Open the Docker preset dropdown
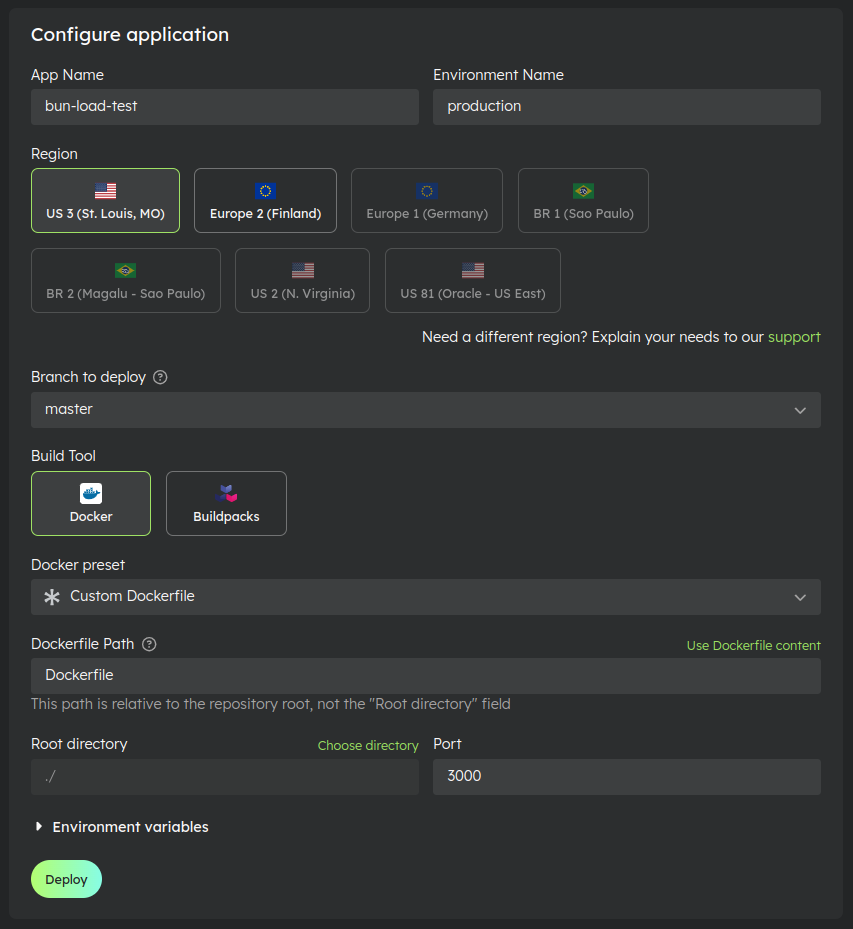 pyautogui.click(x=426, y=594)
